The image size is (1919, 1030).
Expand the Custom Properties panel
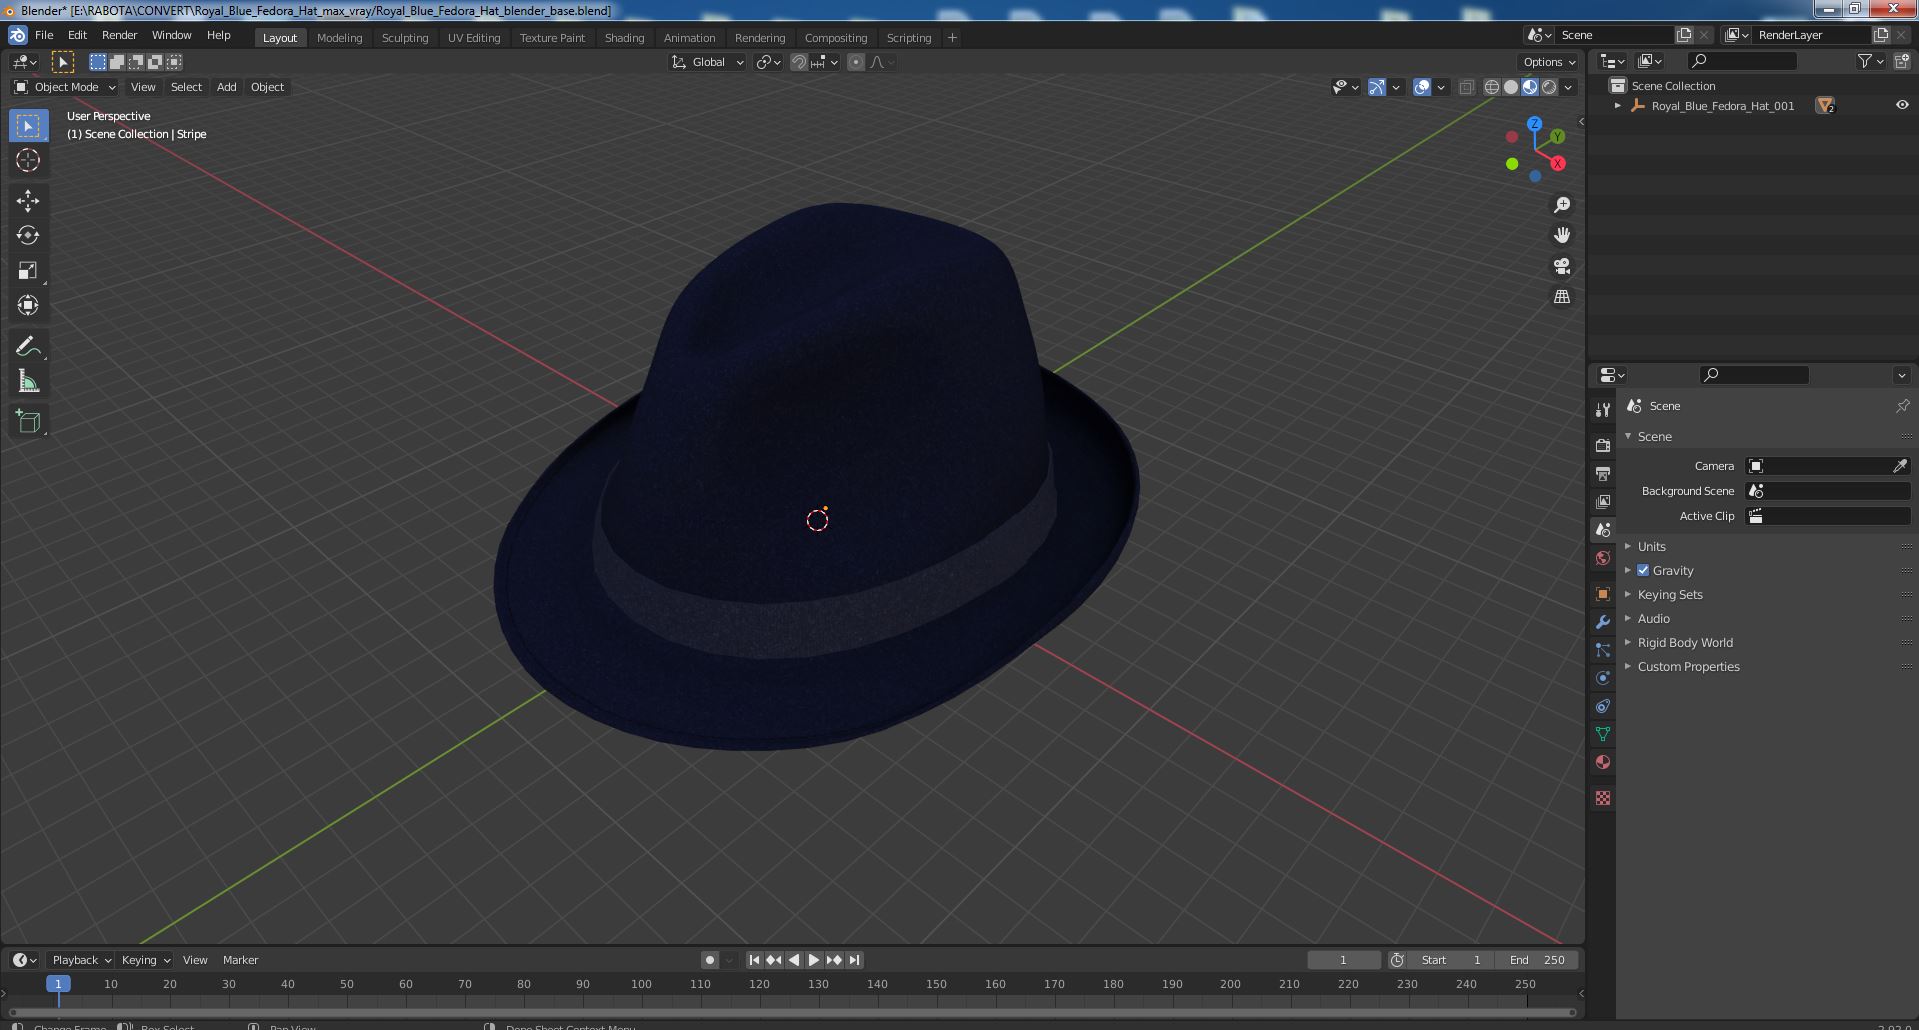1688,666
